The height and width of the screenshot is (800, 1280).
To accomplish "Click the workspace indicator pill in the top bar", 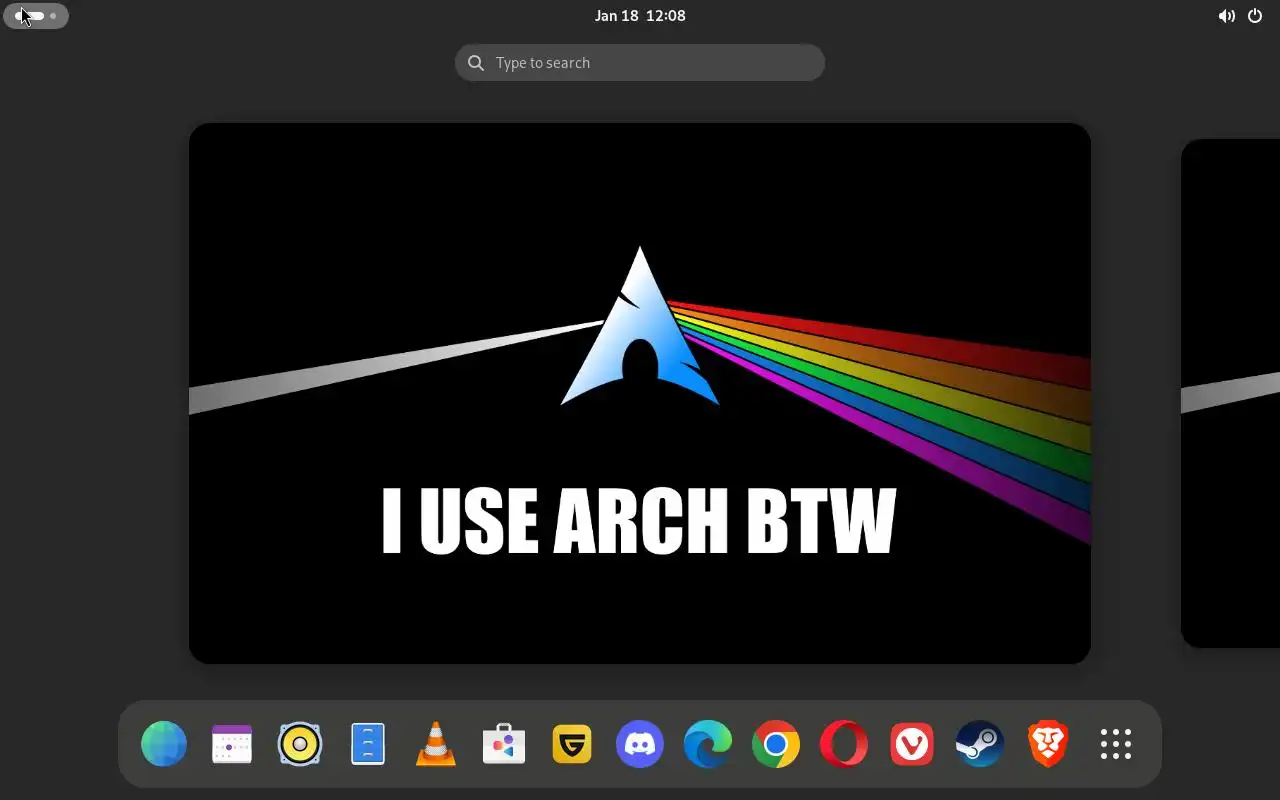I will pyautogui.click(x=36, y=16).
